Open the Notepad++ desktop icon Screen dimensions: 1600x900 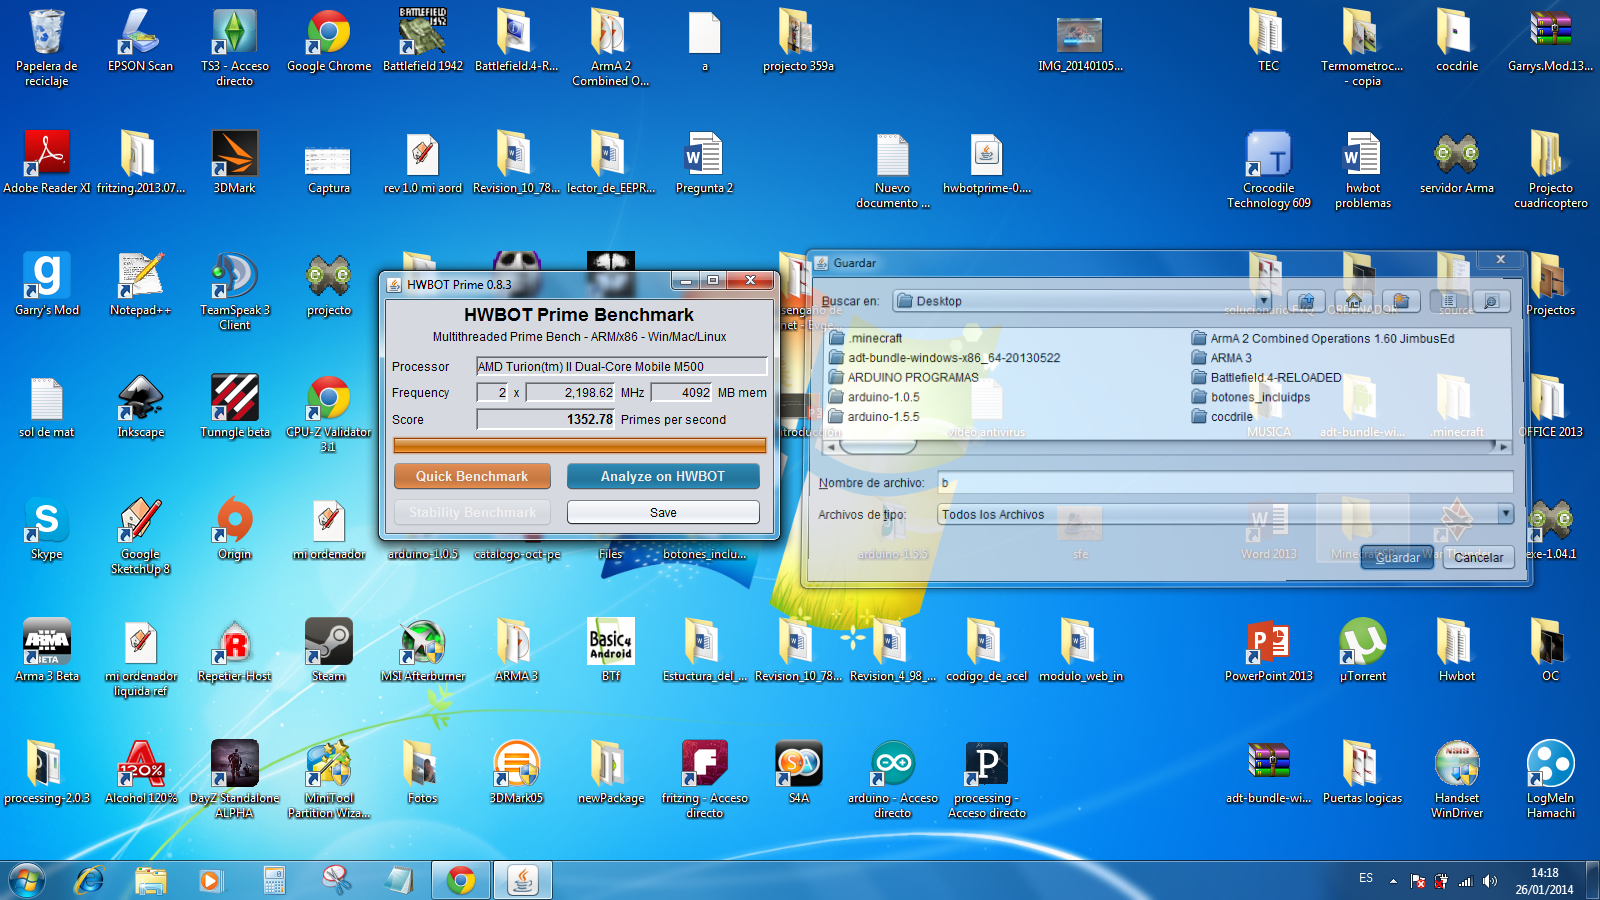pos(141,285)
